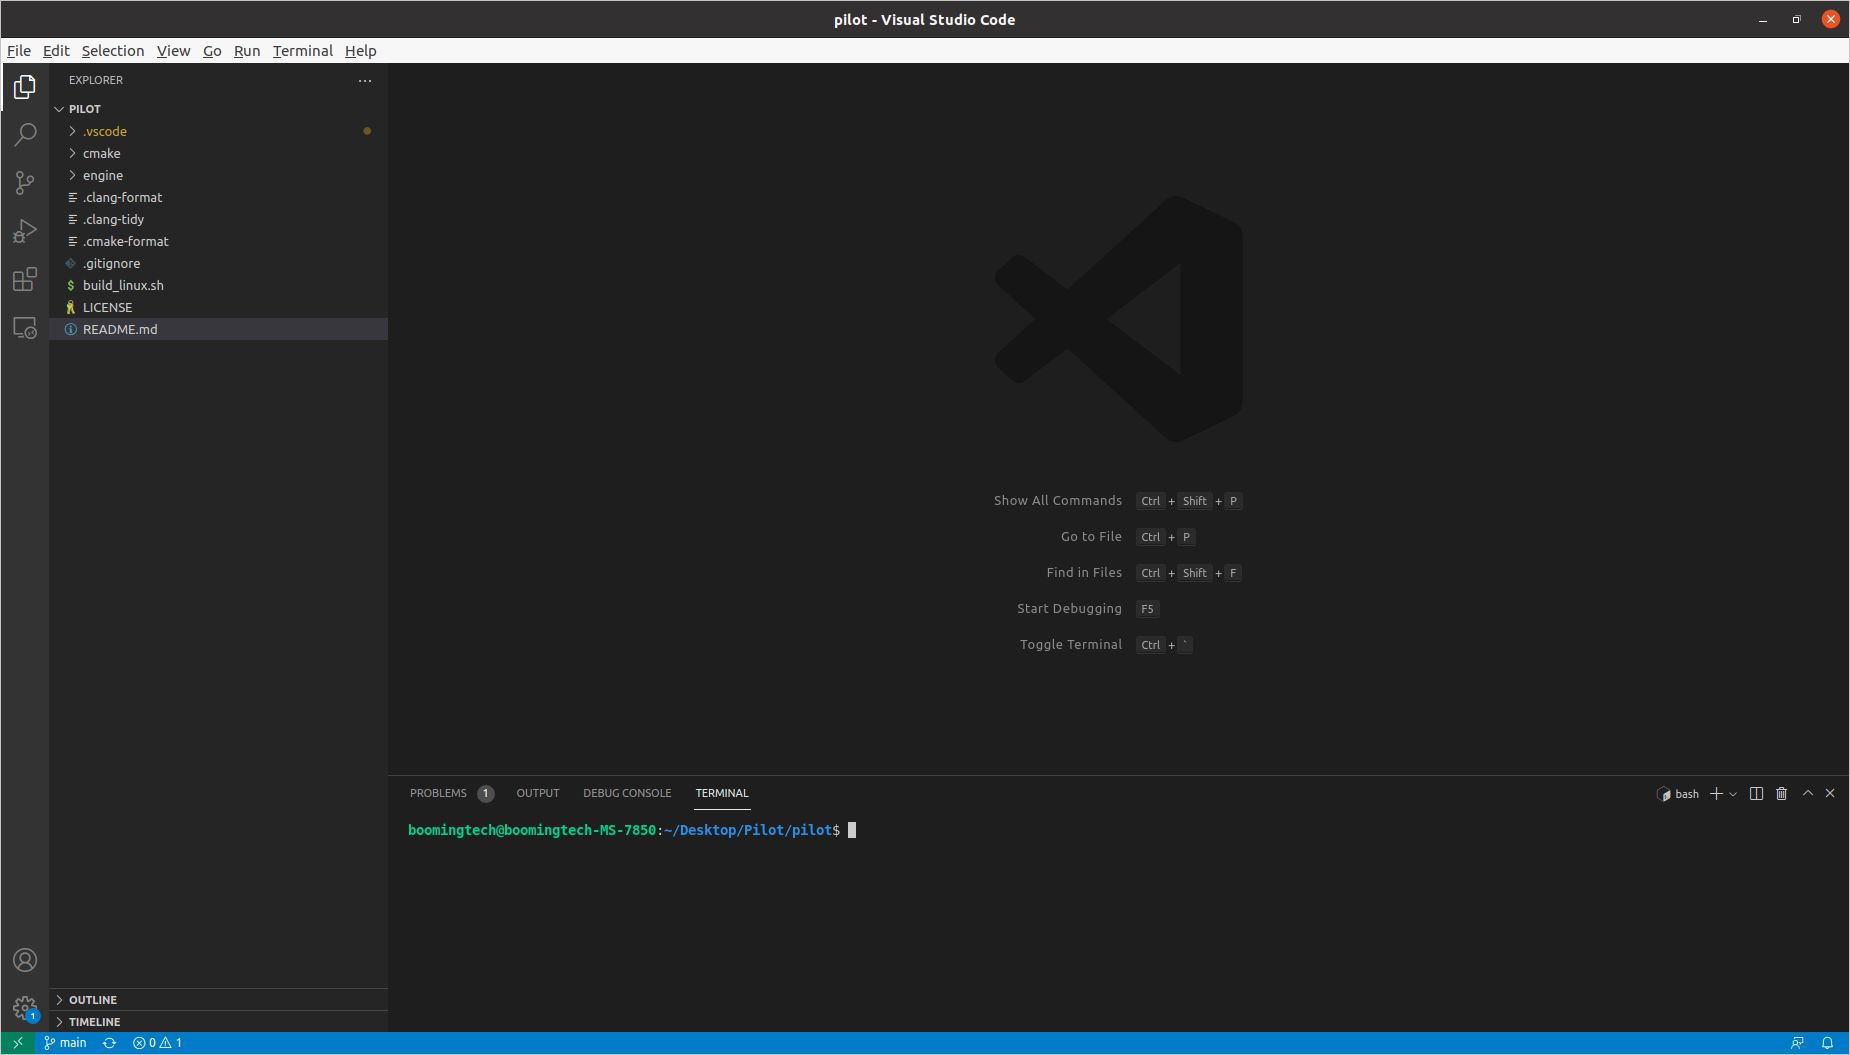Maximize the panel size with caret
Image resolution: width=1850 pixels, height=1055 pixels.
pyautogui.click(x=1807, y=793)
